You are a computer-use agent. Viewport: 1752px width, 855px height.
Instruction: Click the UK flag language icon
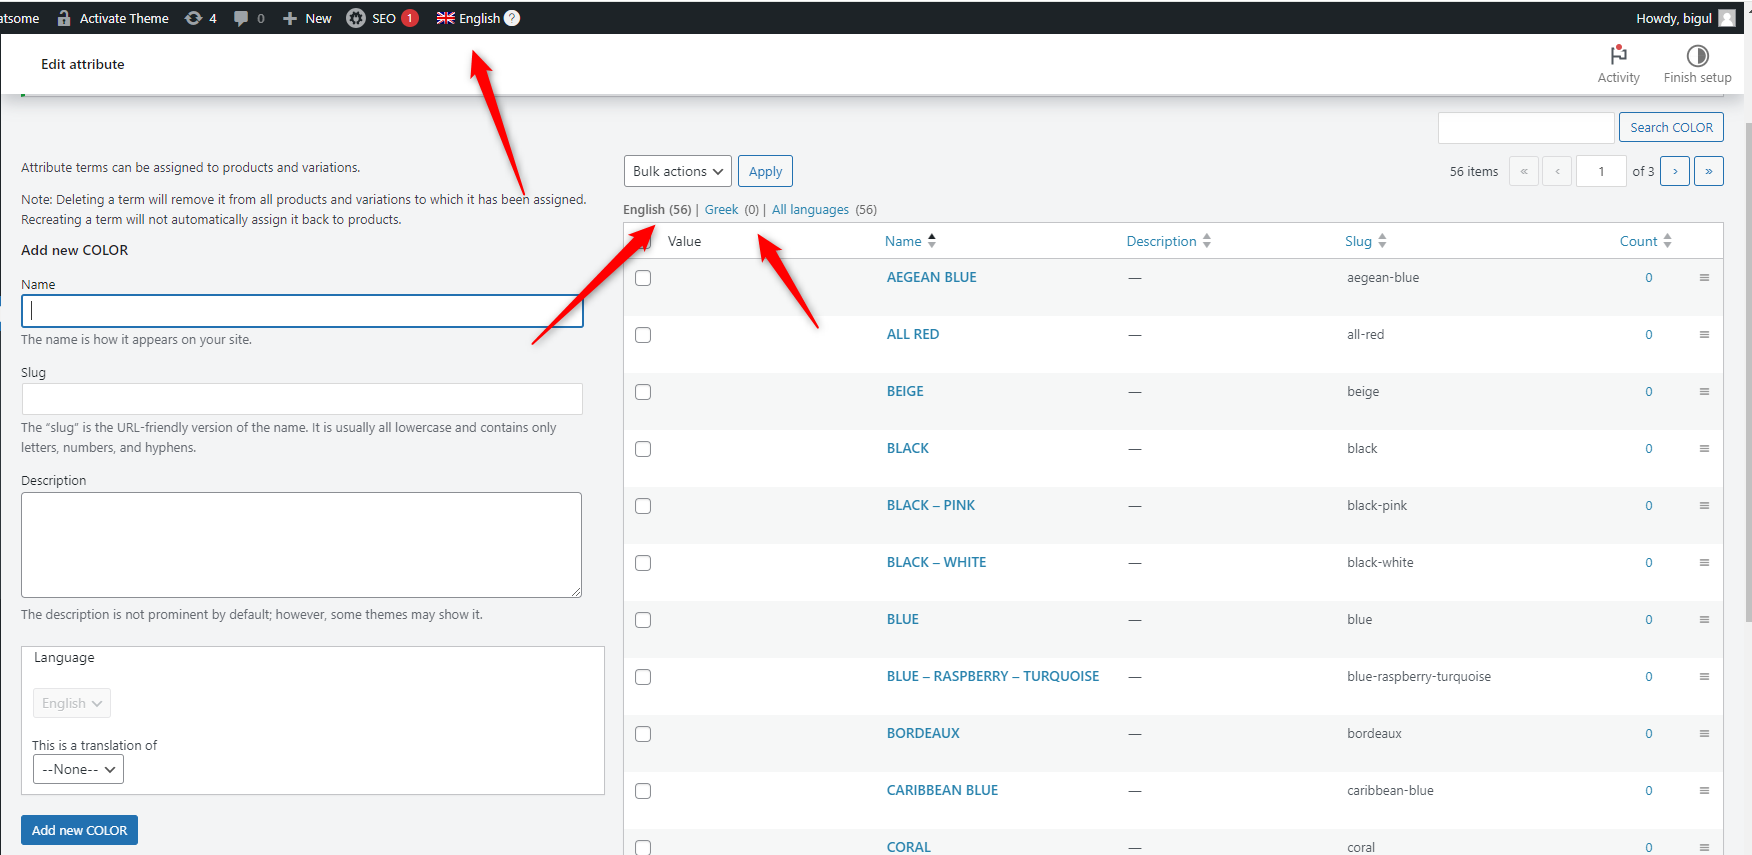[446, 18]
